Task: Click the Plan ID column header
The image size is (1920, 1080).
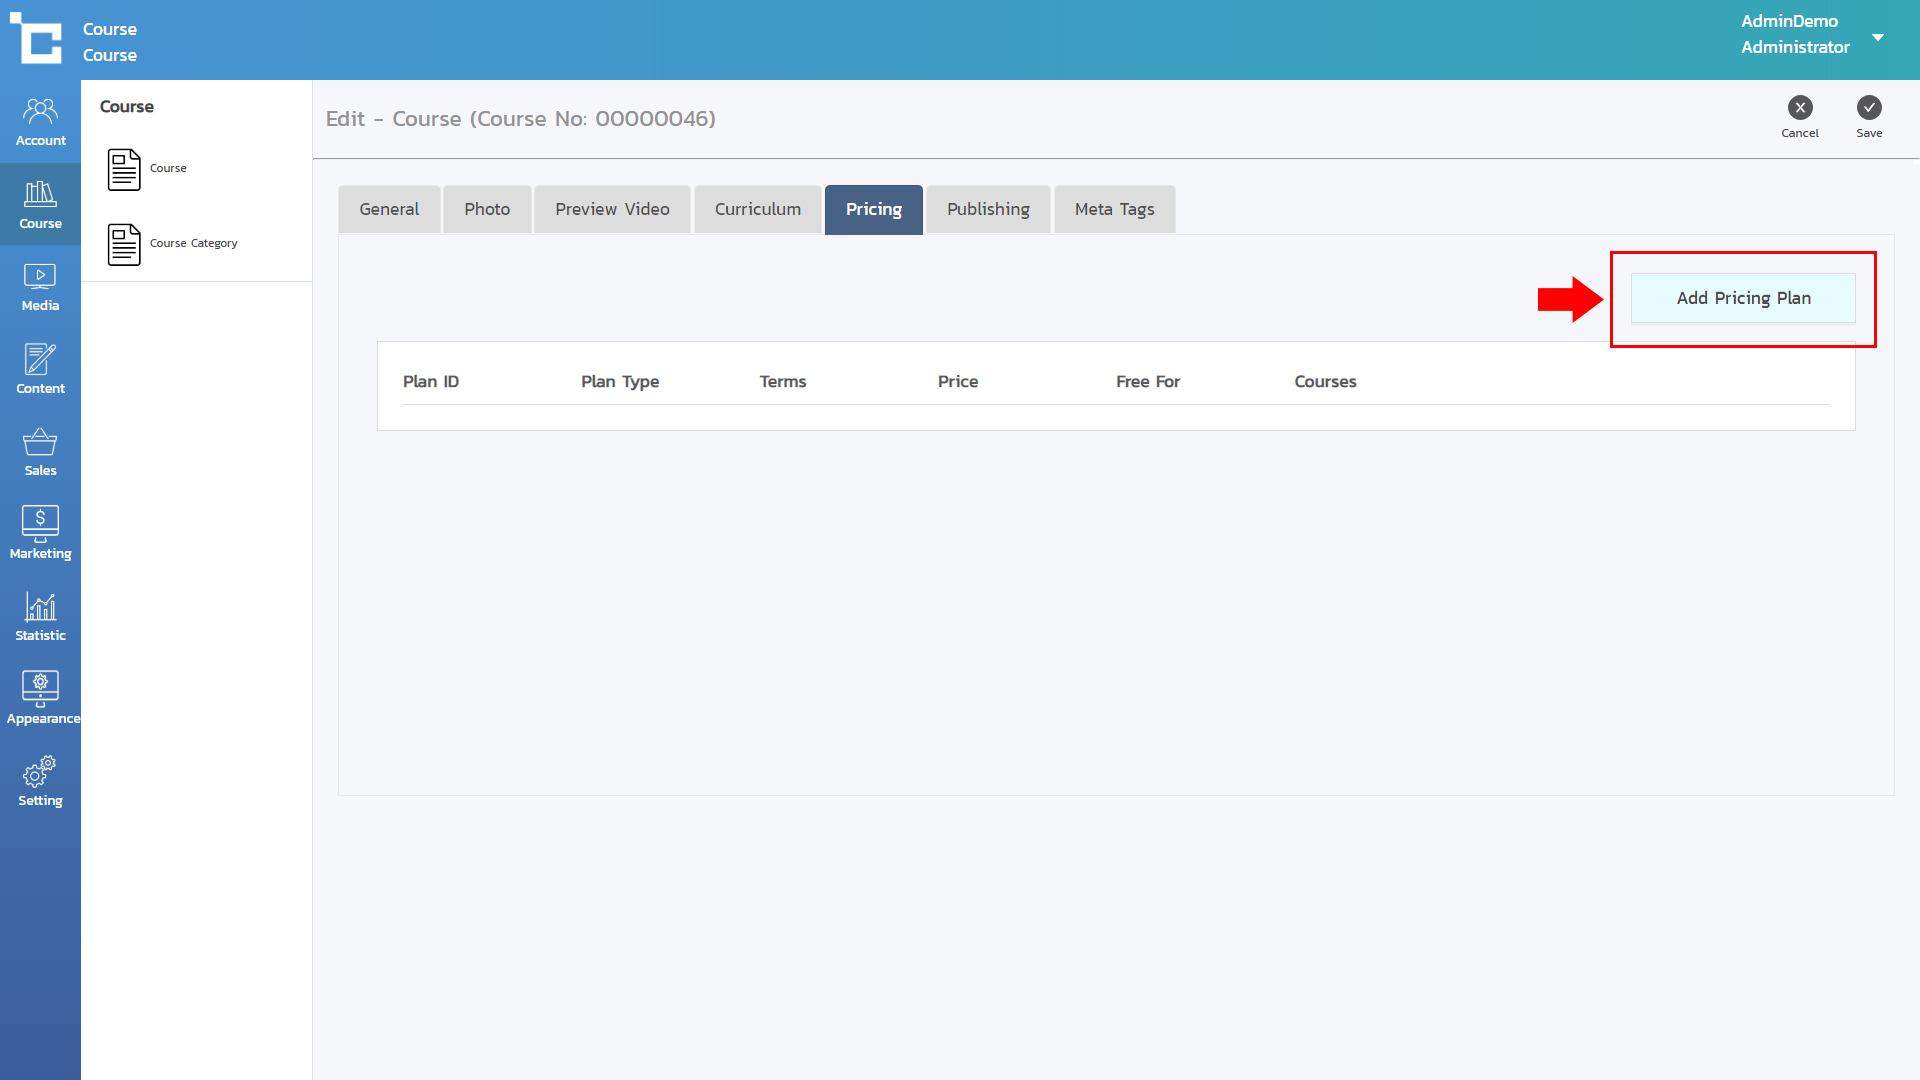Action: click(431, 382)
